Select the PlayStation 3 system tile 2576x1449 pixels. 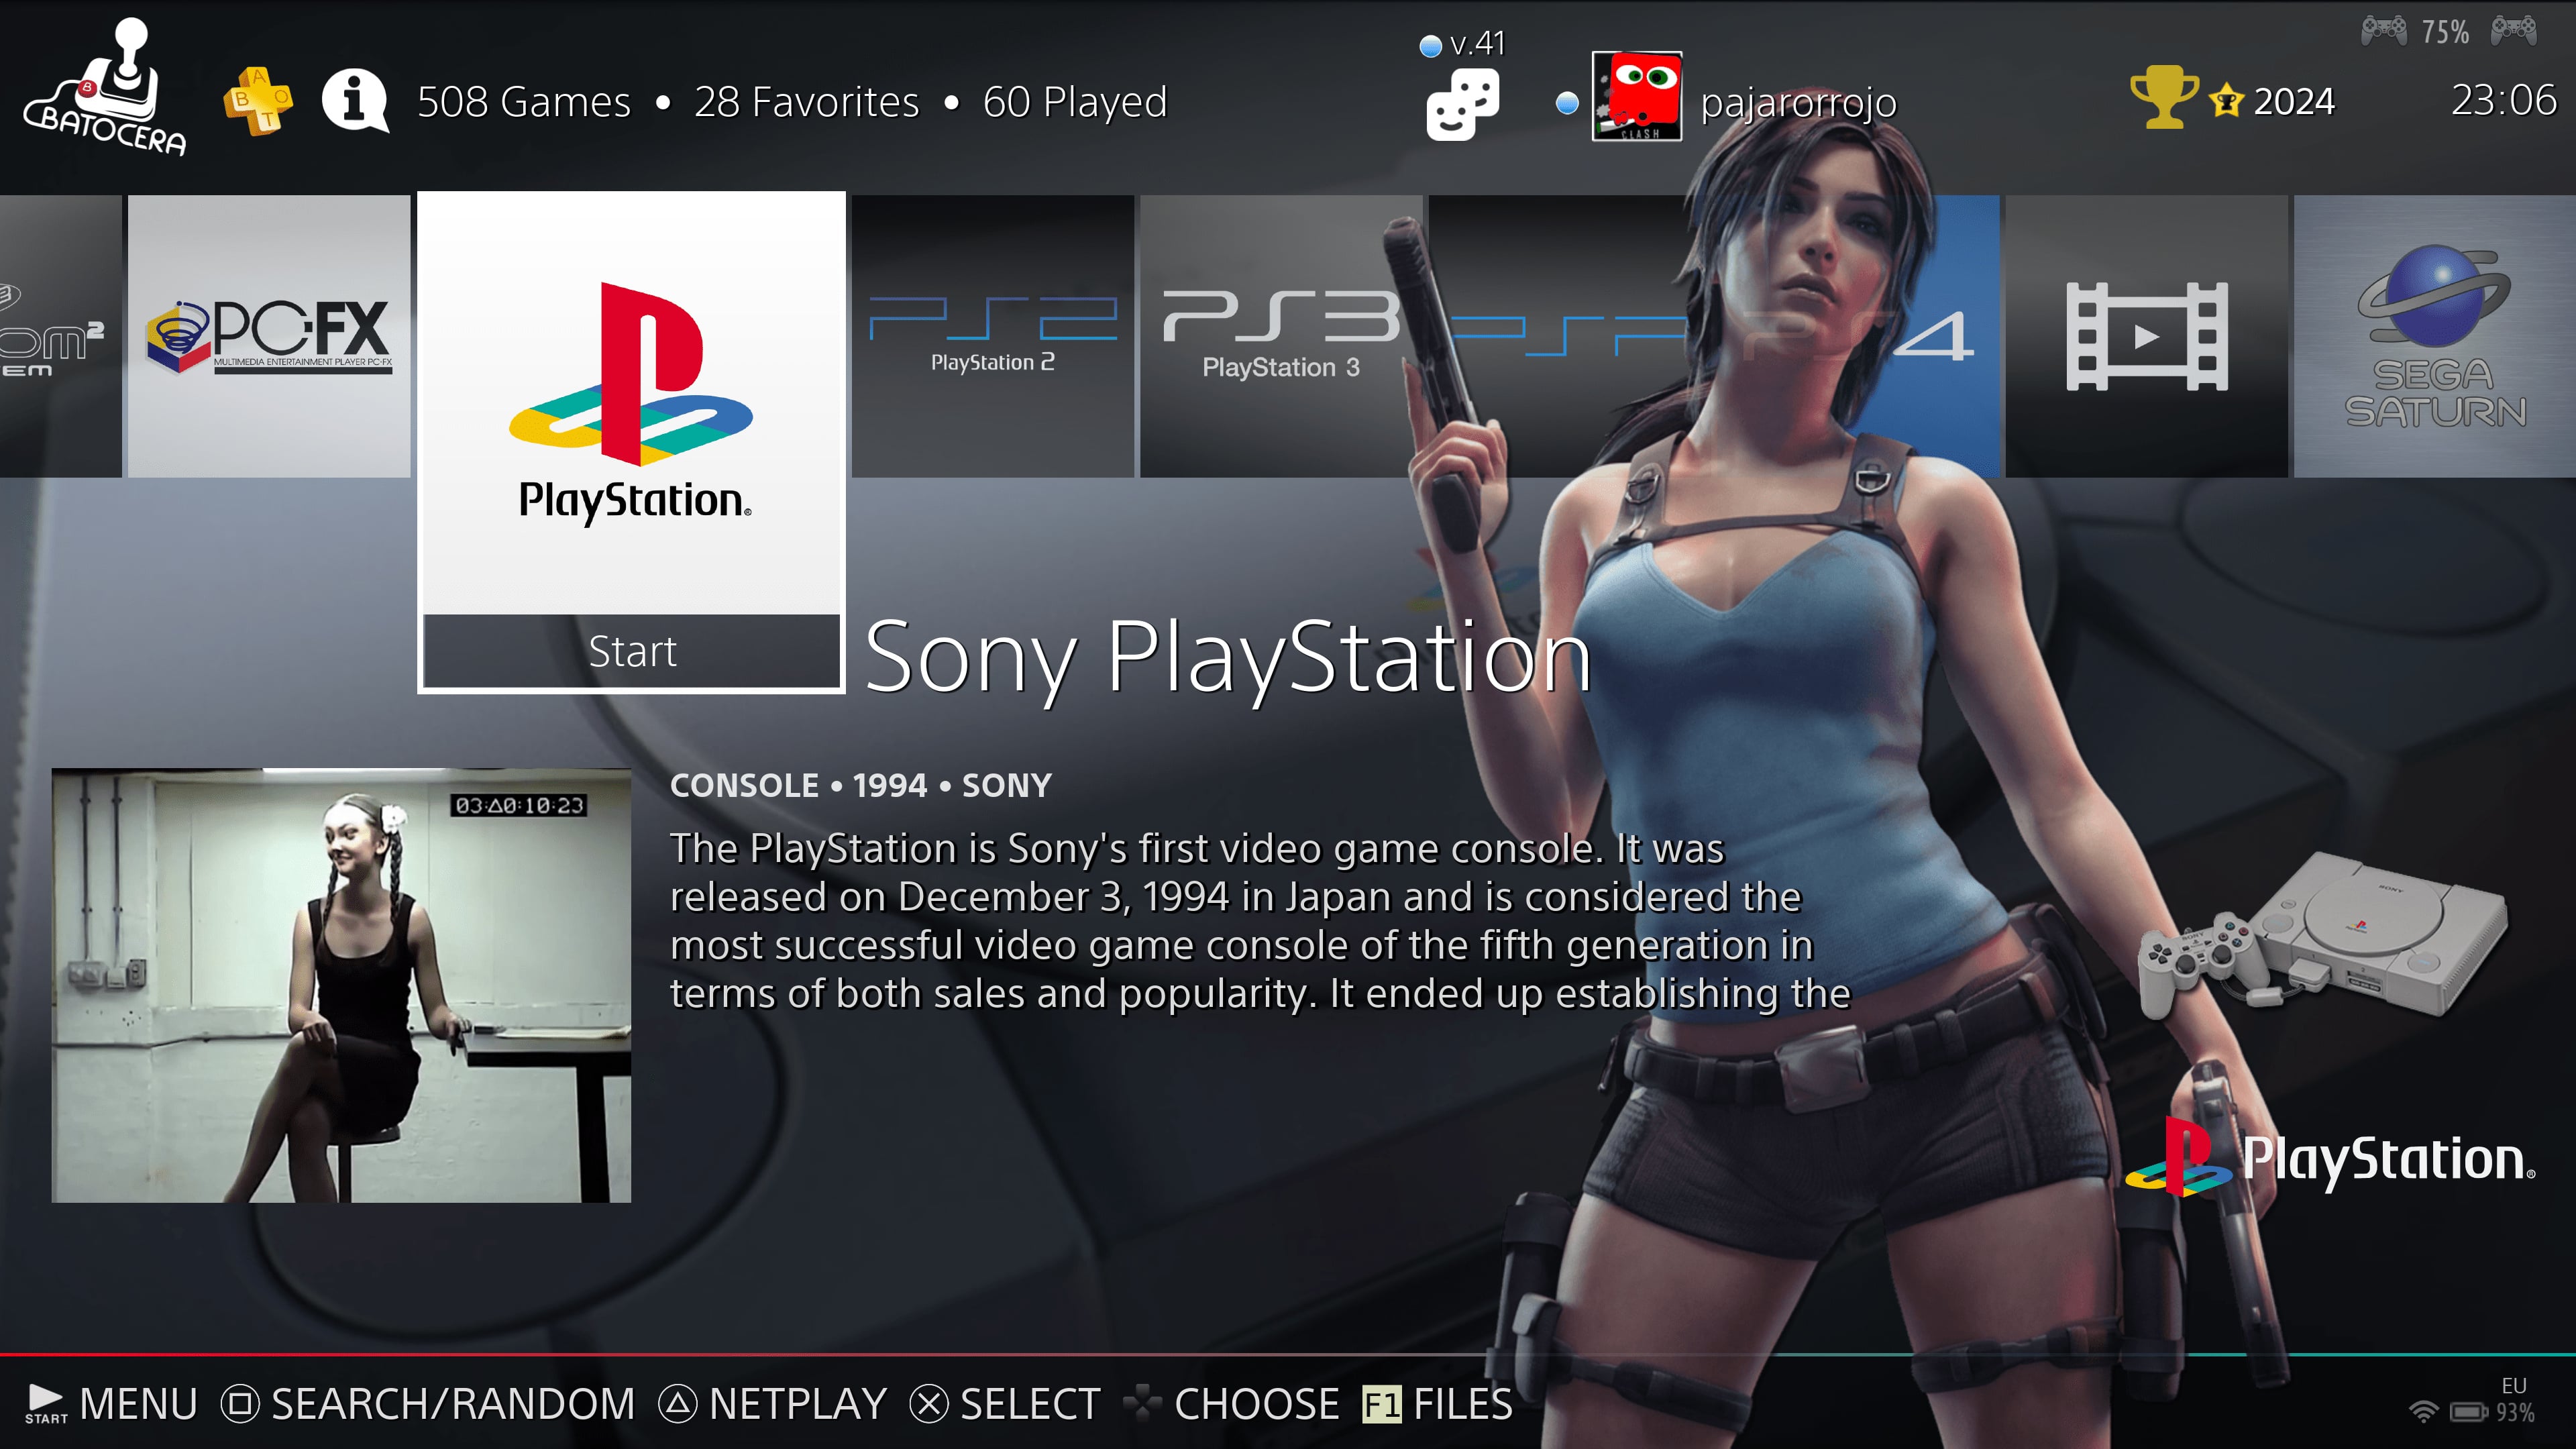pos(1280,336)
